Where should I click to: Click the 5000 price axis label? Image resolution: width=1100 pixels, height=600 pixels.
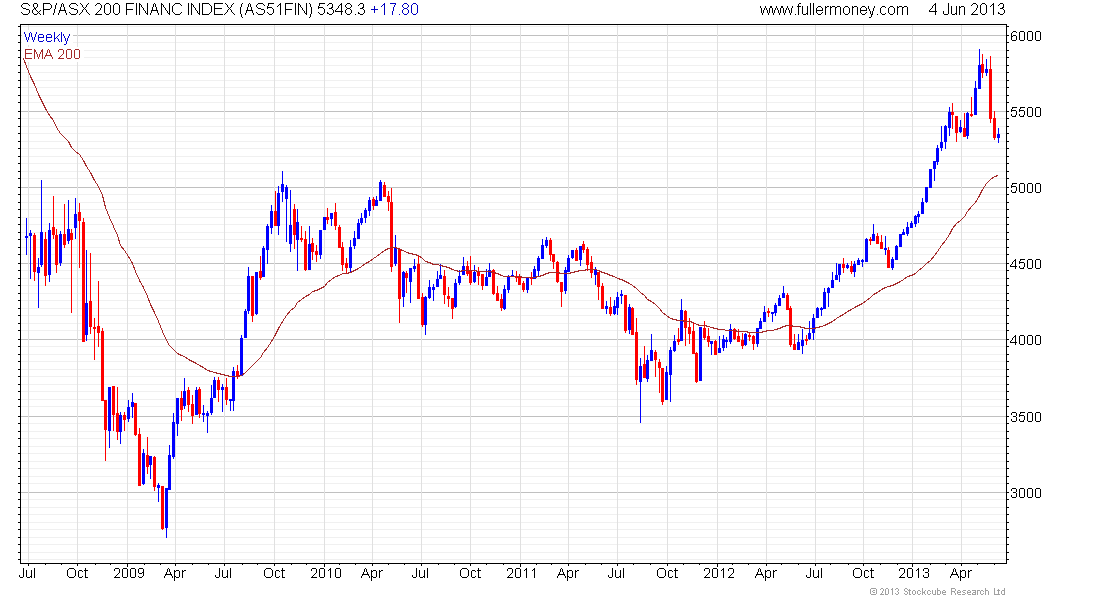point(1026,188)
